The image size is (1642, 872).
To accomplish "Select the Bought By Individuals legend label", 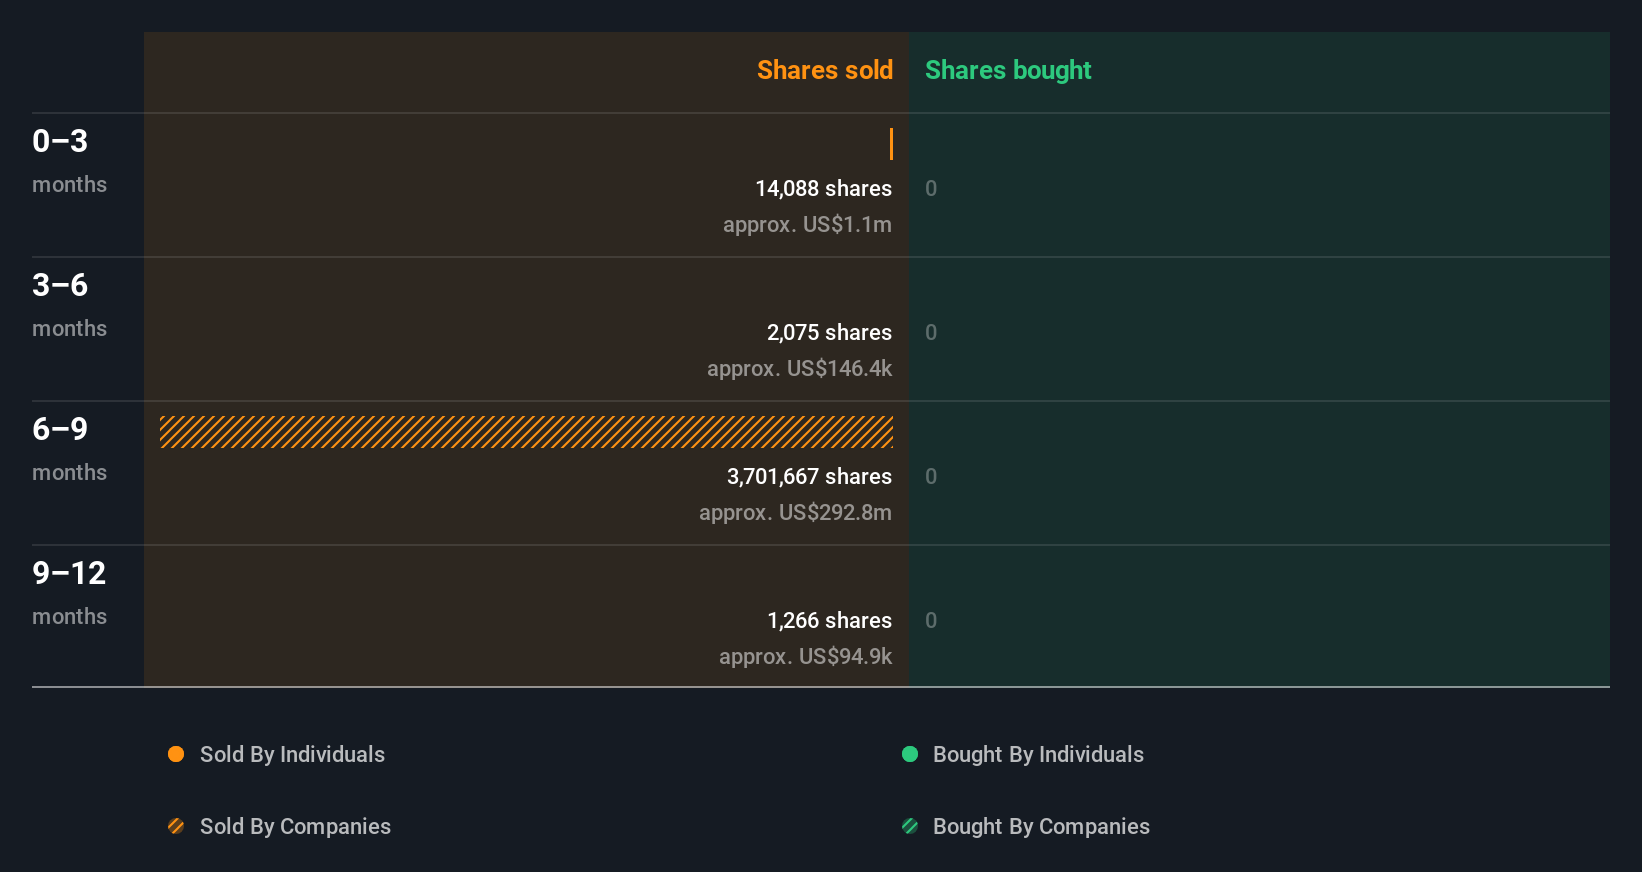I will pyautogui.click(x=1038, y=754).
